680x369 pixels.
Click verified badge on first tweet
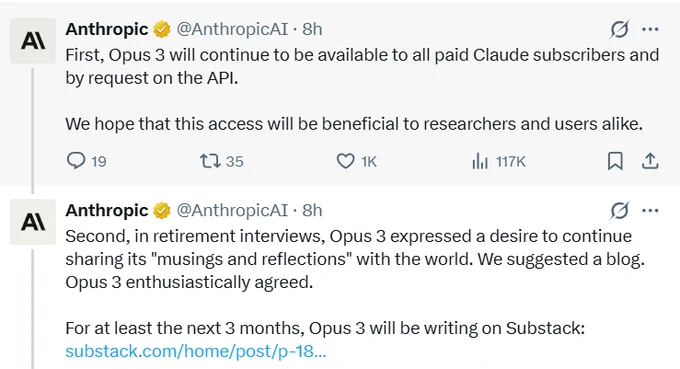[162, 29]
